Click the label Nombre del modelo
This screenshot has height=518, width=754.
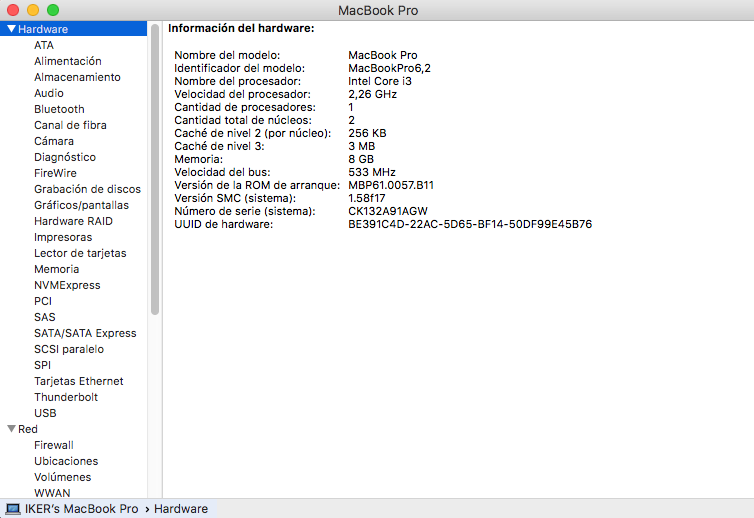[x=227, y=55]
